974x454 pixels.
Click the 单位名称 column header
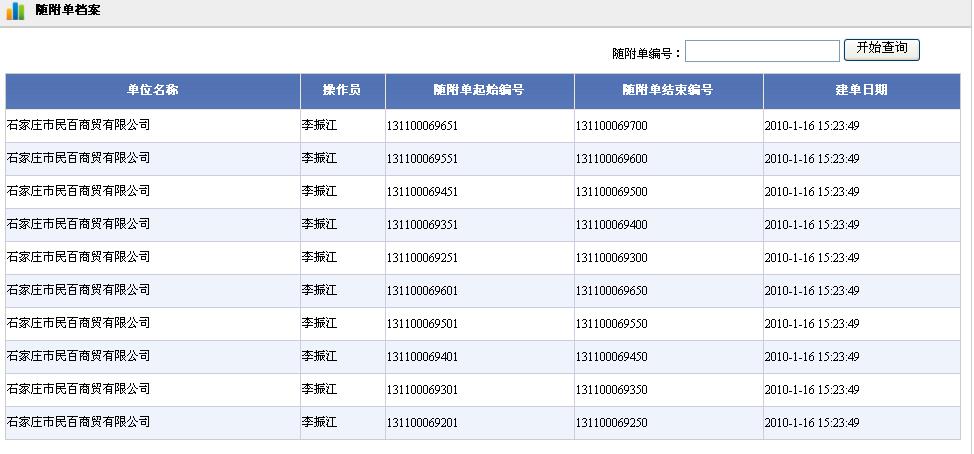[x=152, y=90]
